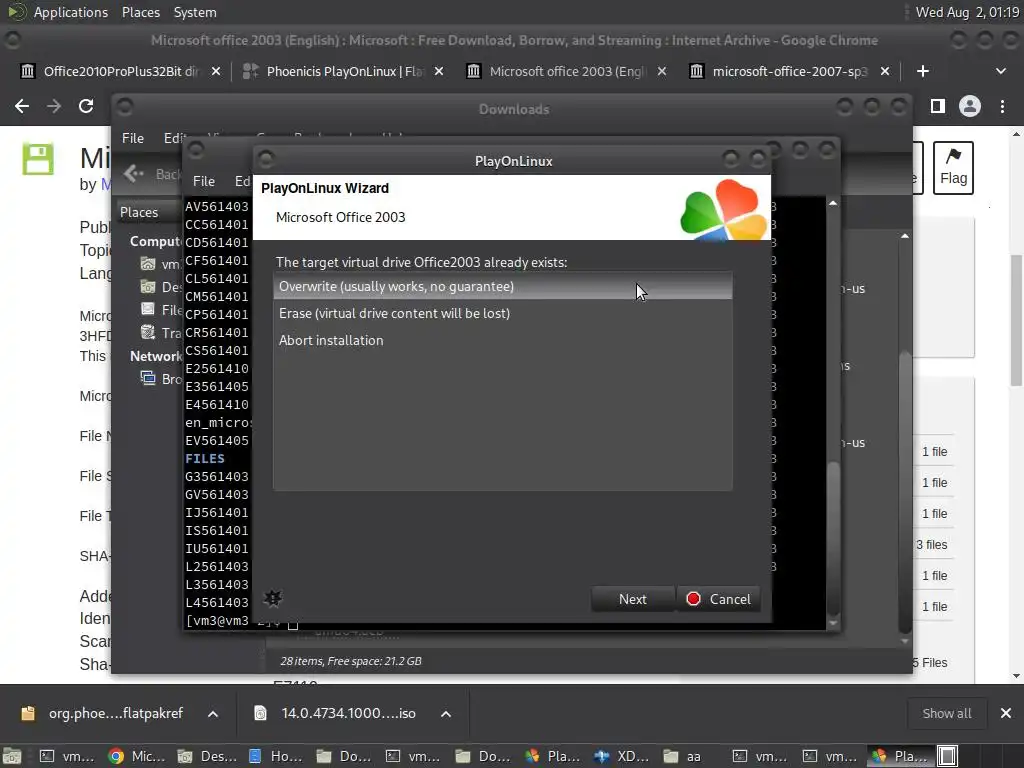Open File System entry in Places sidebar
The image size is (1024, 768).
[160, 310]
